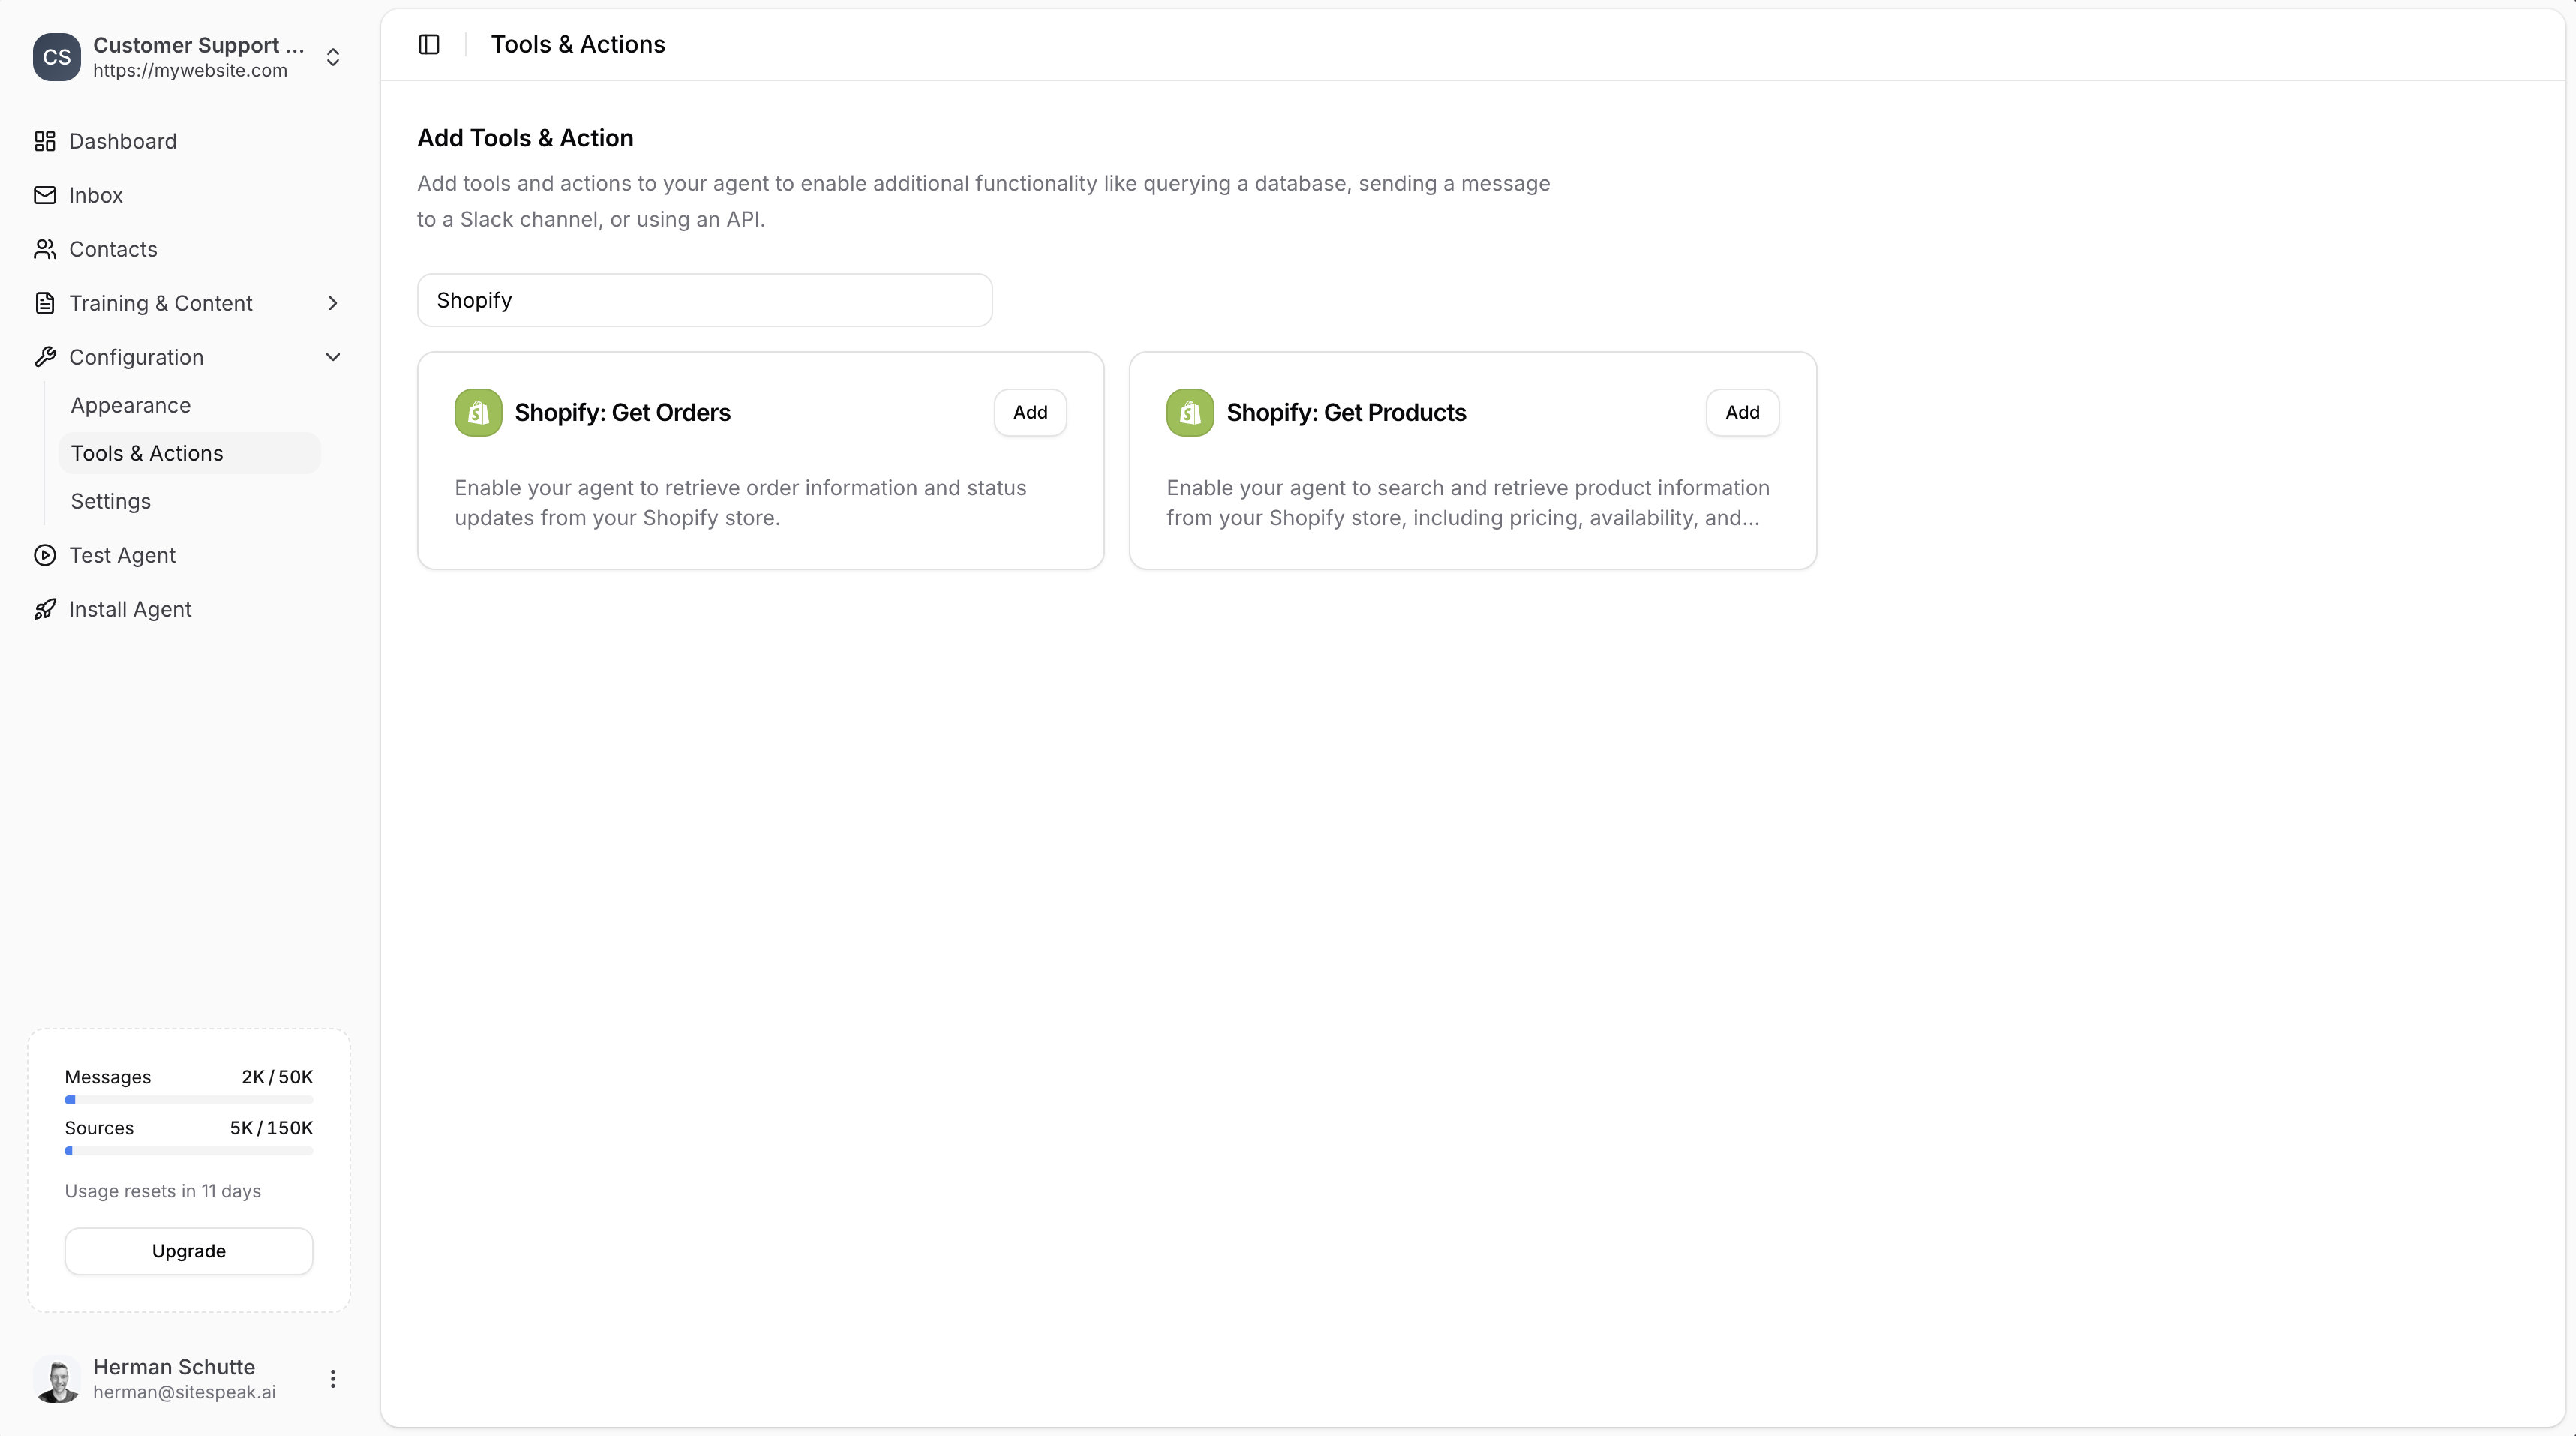Open Herman Schutte's account options menu
Image resolution: width=2576 pixels, height=1436 pixels.
coord(333,1379)
